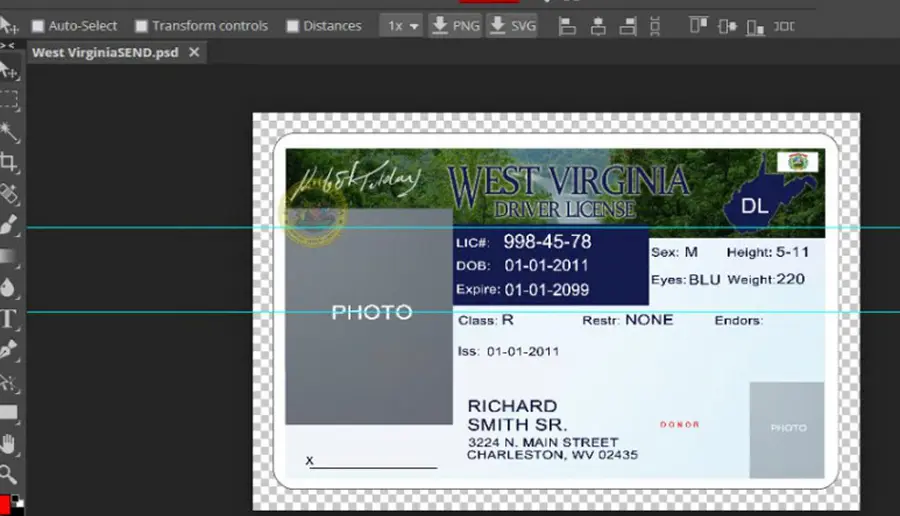Activate the Crop tool
This screenshot has height=516, width=900.
pos(9,162)
